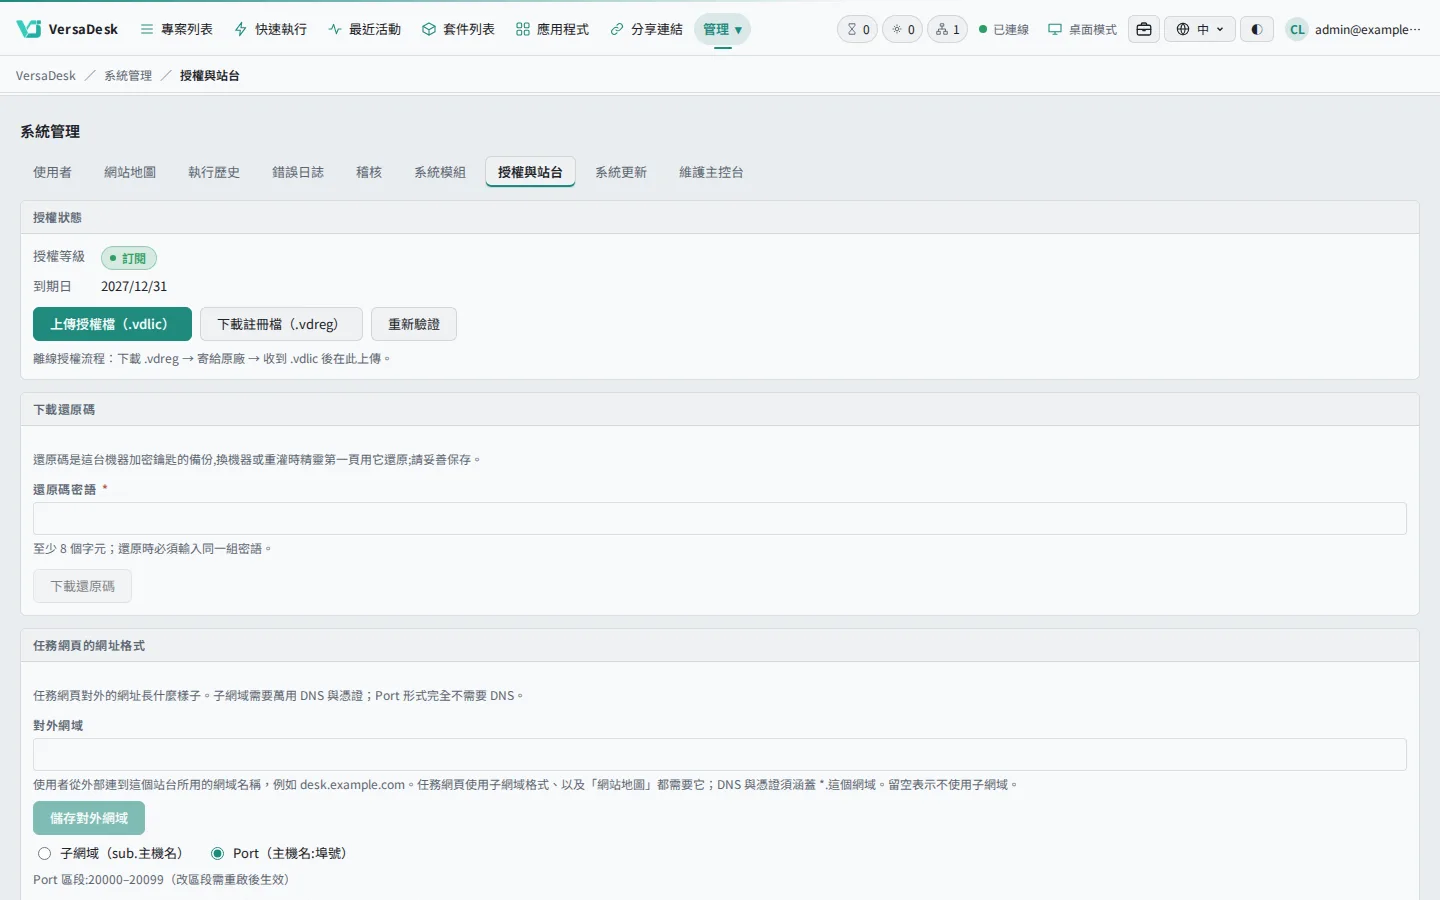The width and height of the screenshot is (1440, 900).
Task: Switch to the 網站地圖 tab
Action: point(130,172)
